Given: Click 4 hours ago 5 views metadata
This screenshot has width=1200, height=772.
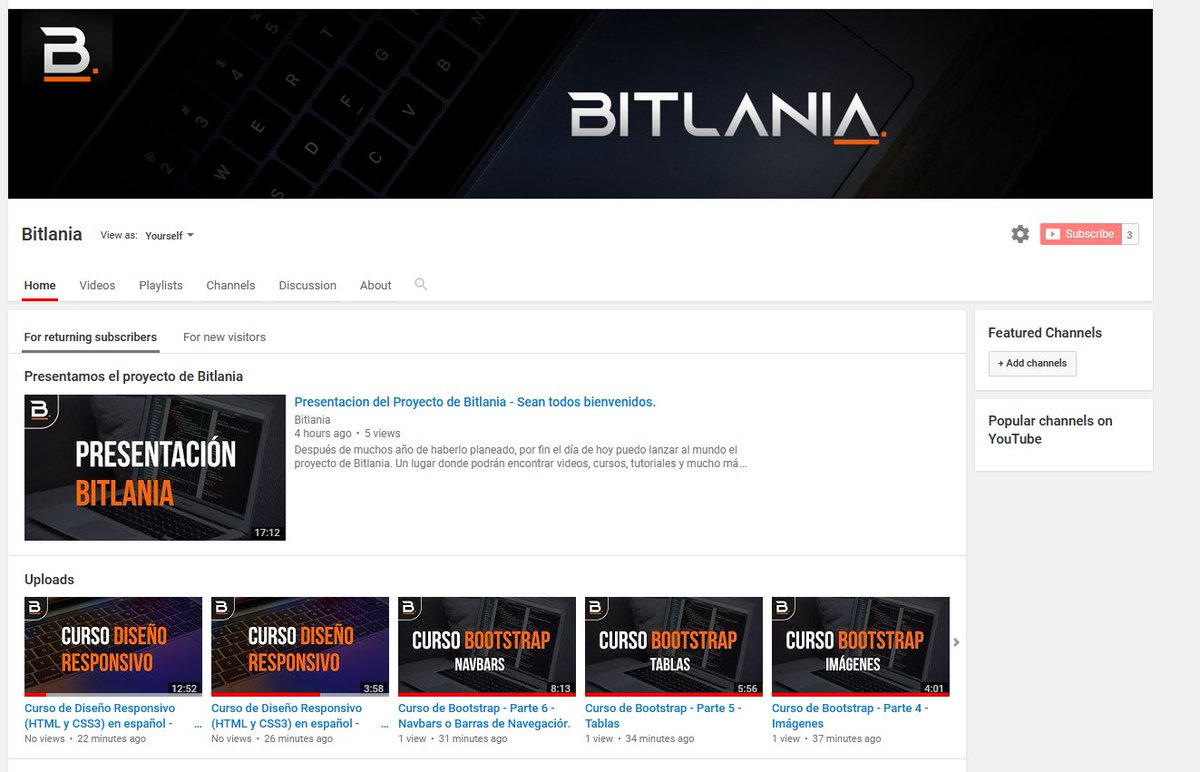Looking at the screenshot, I should coord(347,434).
